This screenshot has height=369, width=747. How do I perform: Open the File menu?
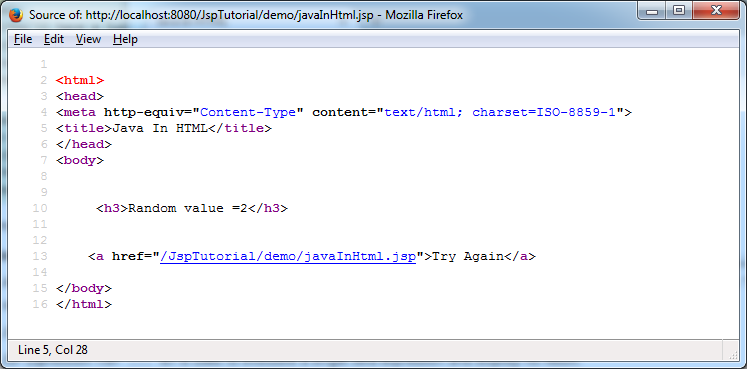pyautogui.click(x=23, y=39)
